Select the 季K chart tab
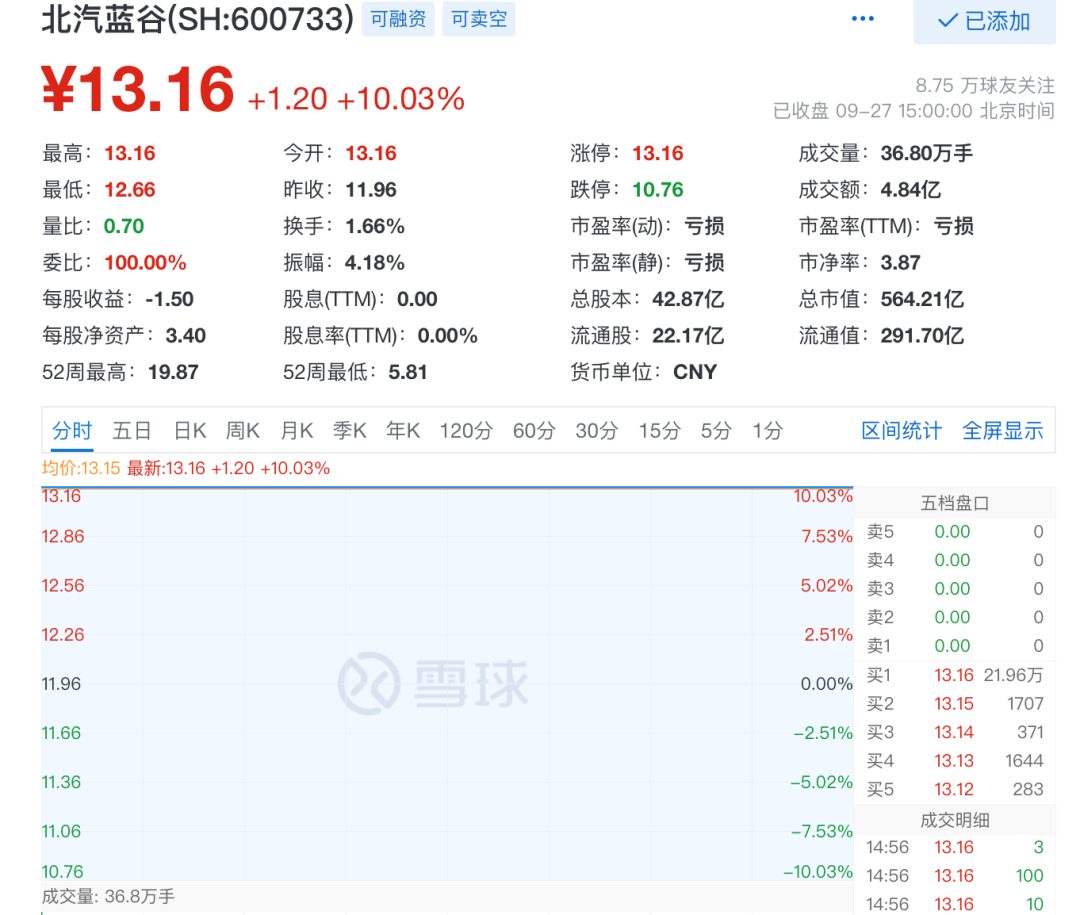1080x915 pixels. [x=349, y=431]
